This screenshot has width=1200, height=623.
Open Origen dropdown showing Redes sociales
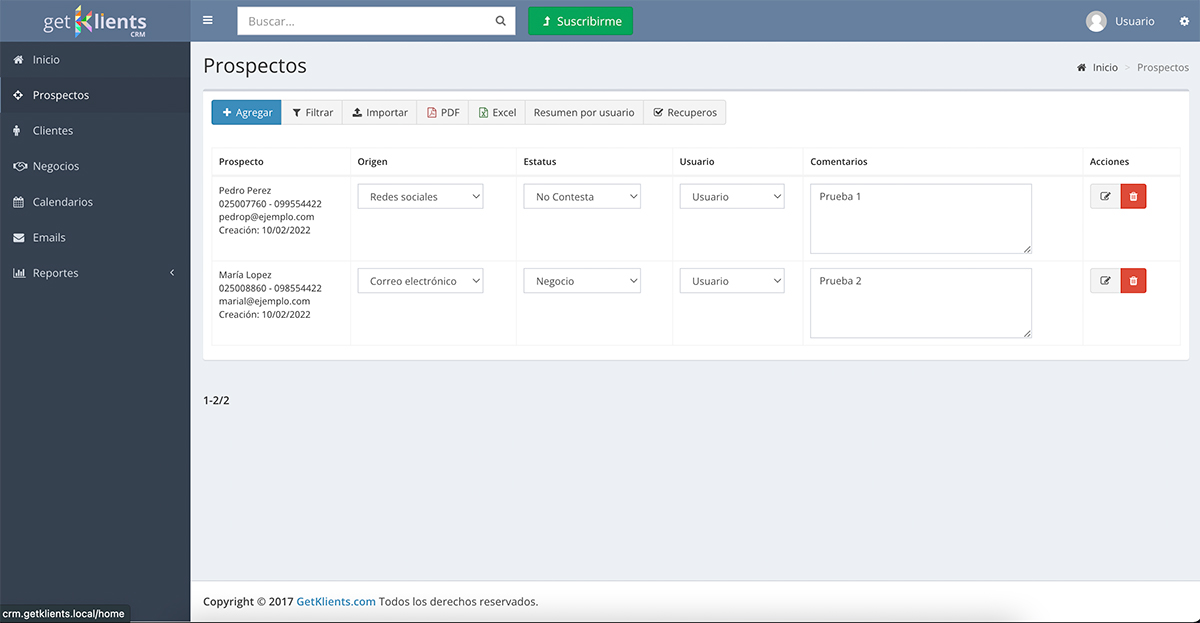point(420,197)
